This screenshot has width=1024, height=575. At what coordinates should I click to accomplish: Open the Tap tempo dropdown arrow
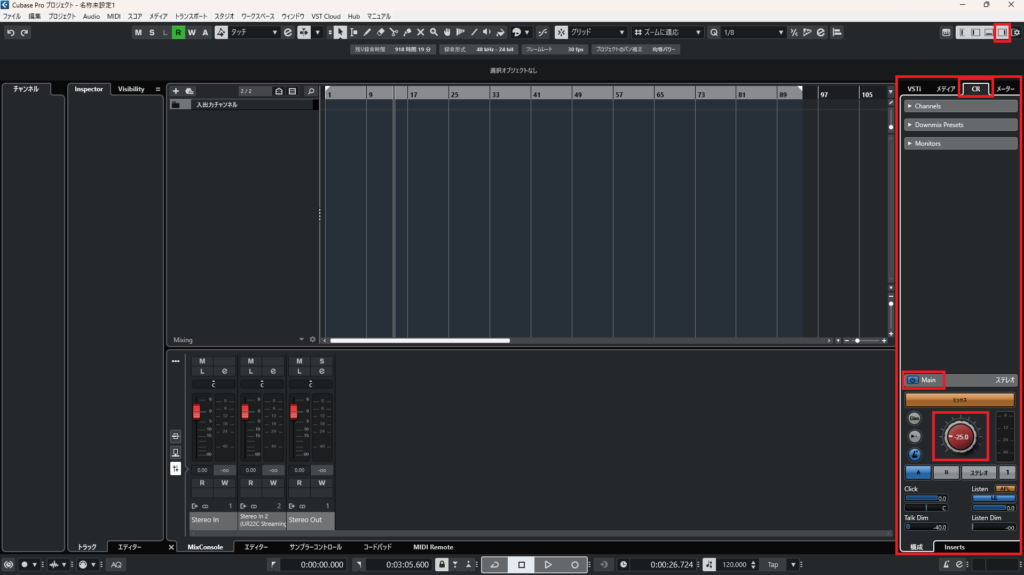coord(793,565)
